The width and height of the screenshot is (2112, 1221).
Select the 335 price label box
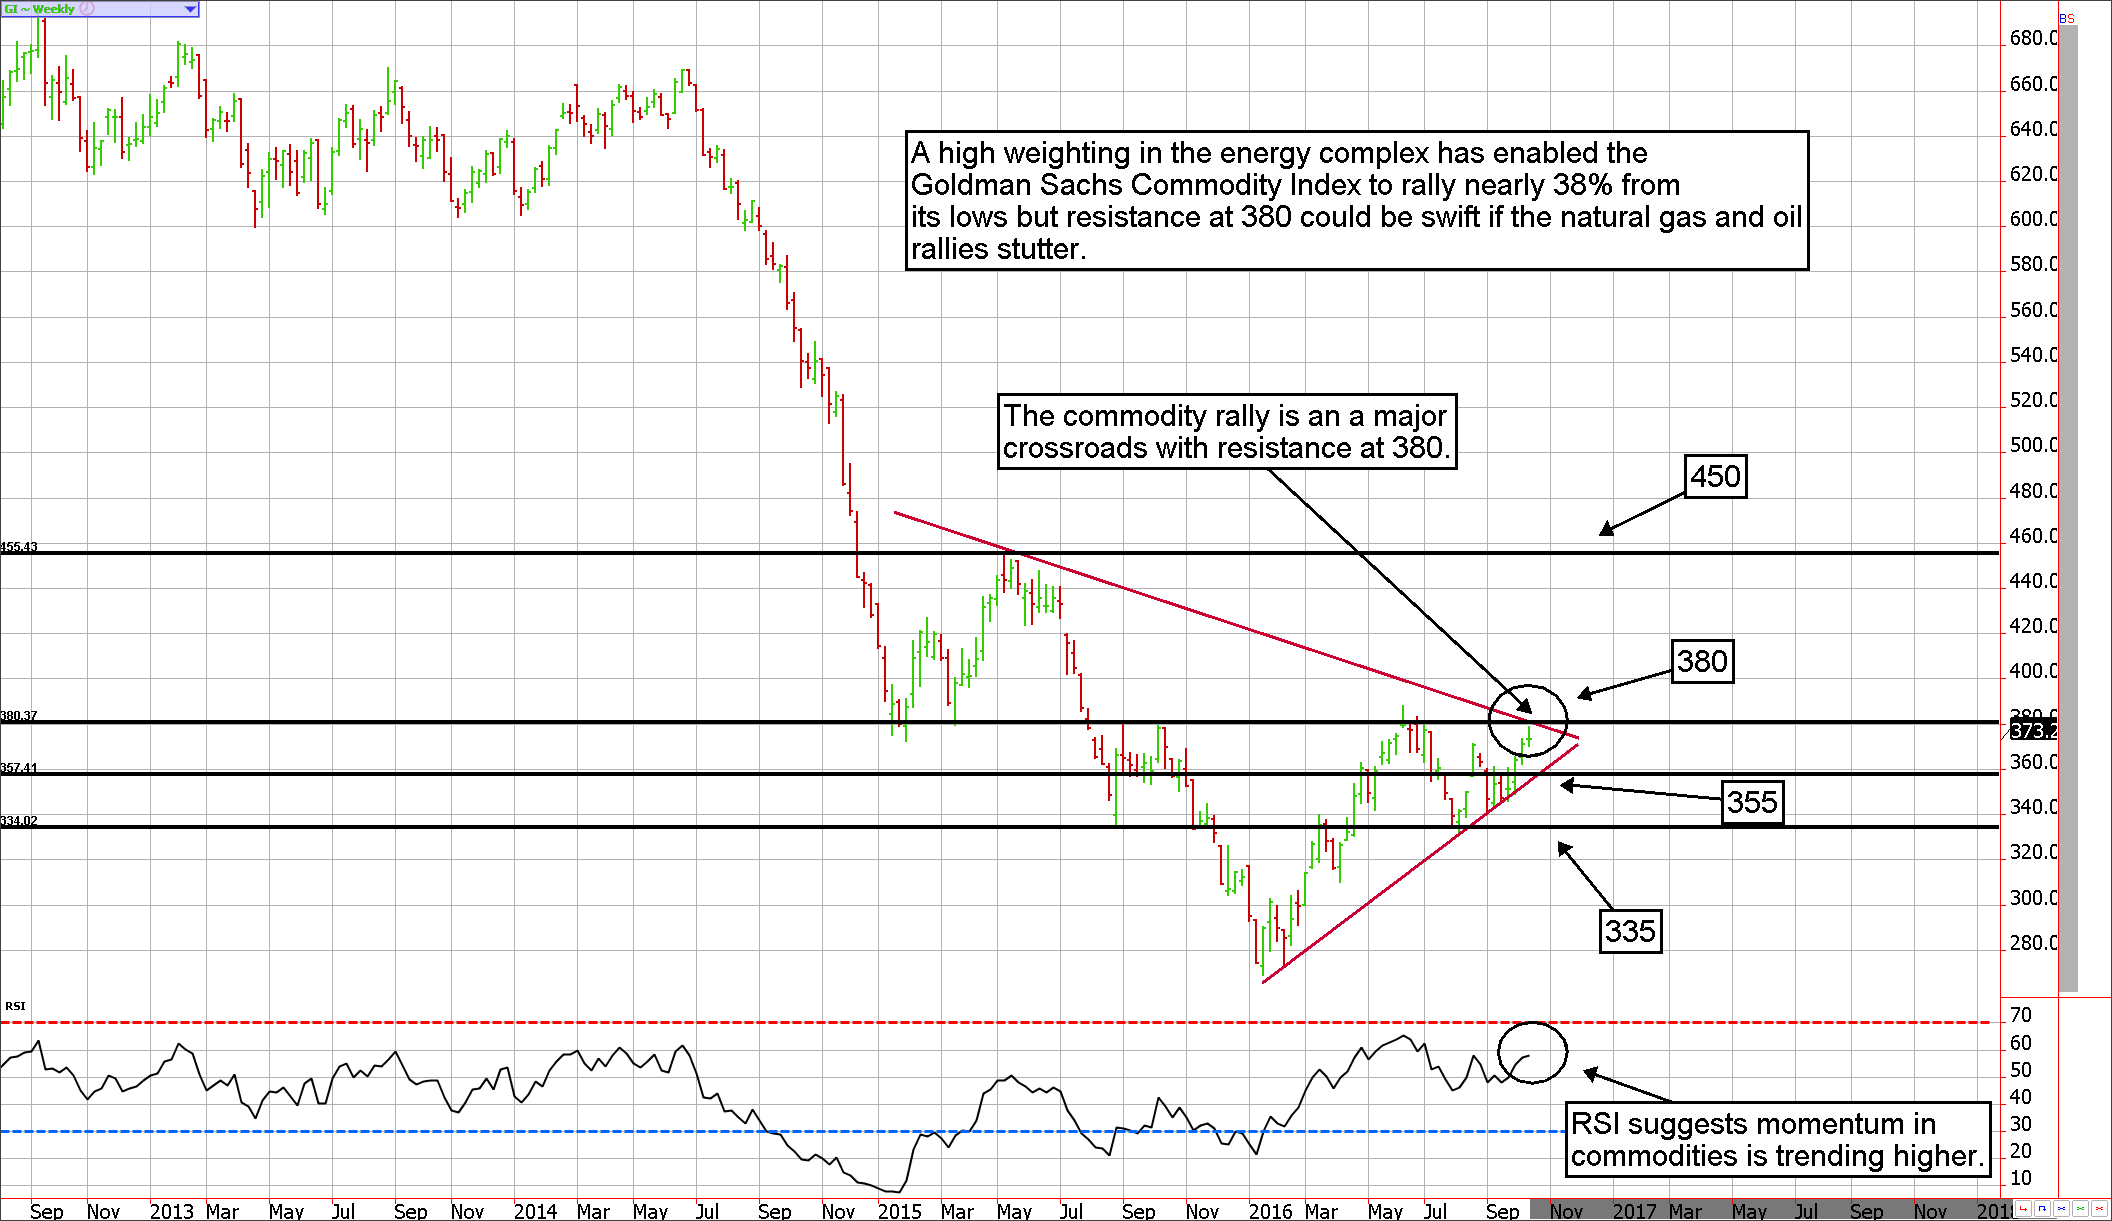point(1630,931)
